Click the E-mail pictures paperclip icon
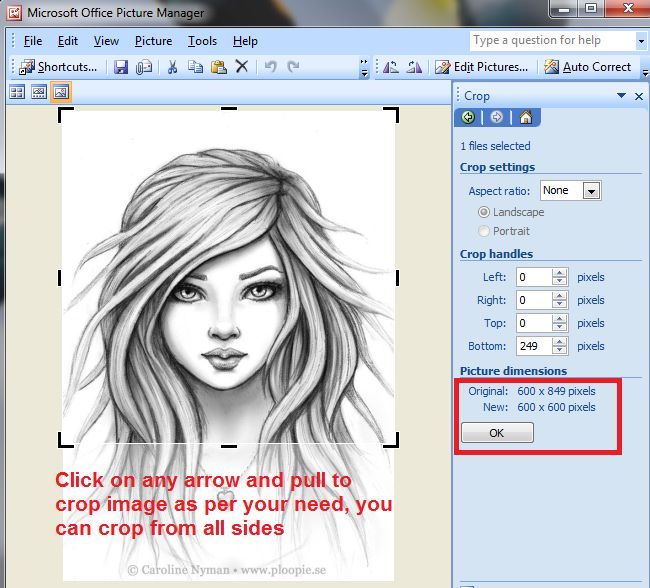 click(144, 67)
